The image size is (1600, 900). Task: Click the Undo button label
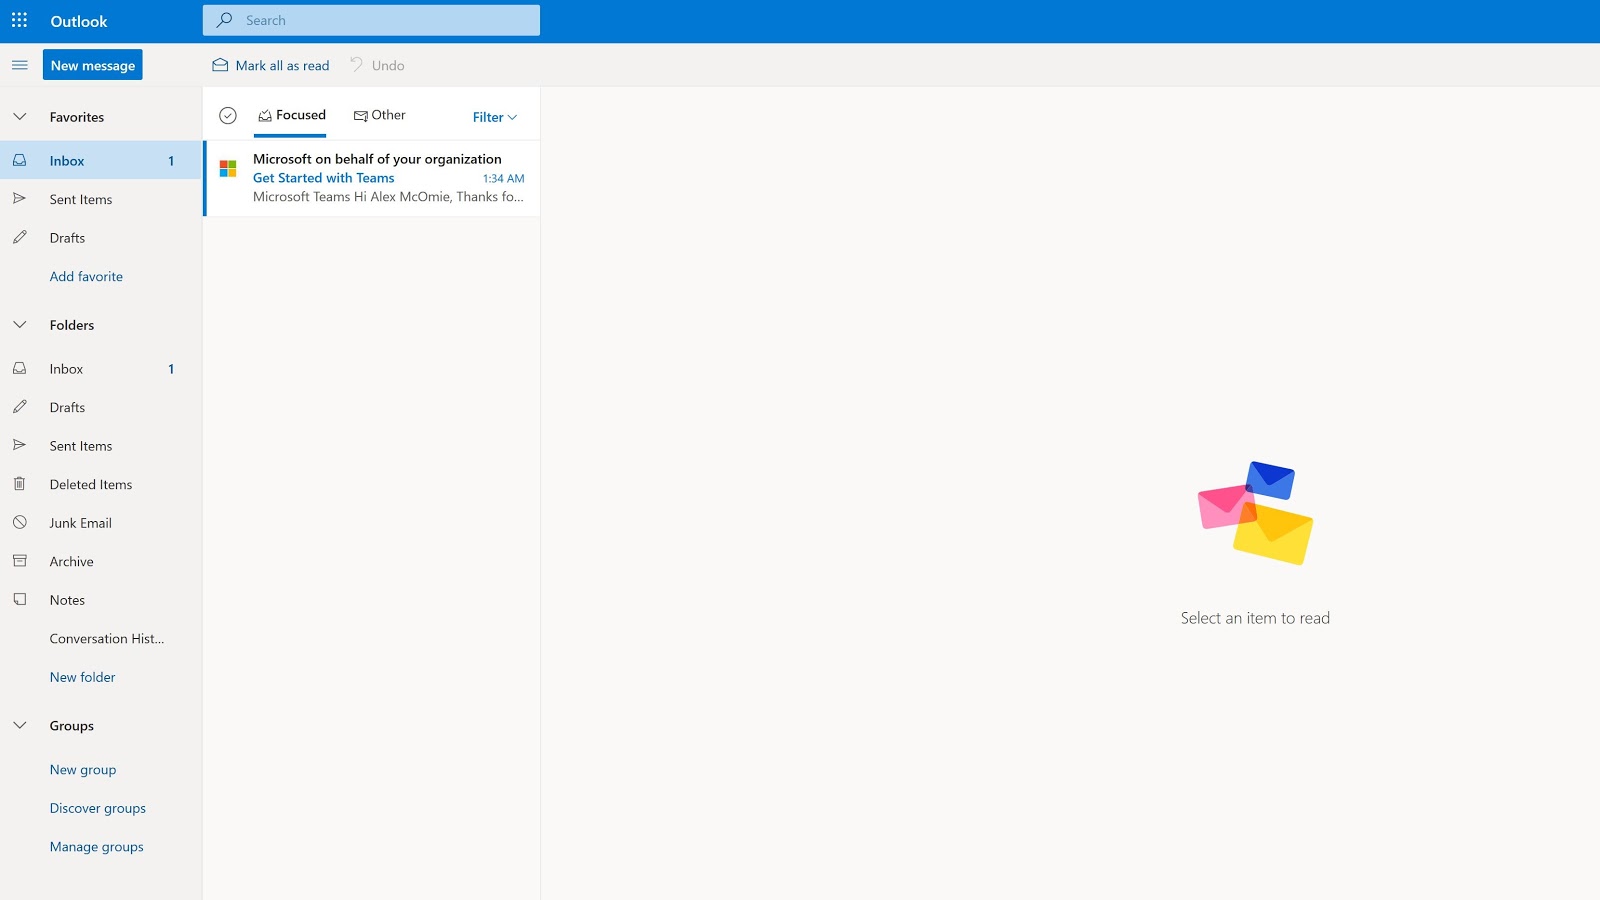point(388,66)
